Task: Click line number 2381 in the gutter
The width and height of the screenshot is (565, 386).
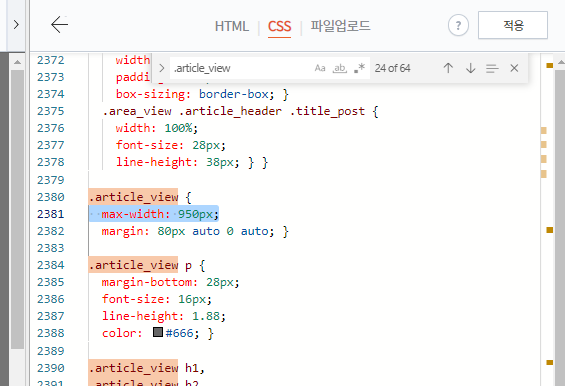Action: 50,214
